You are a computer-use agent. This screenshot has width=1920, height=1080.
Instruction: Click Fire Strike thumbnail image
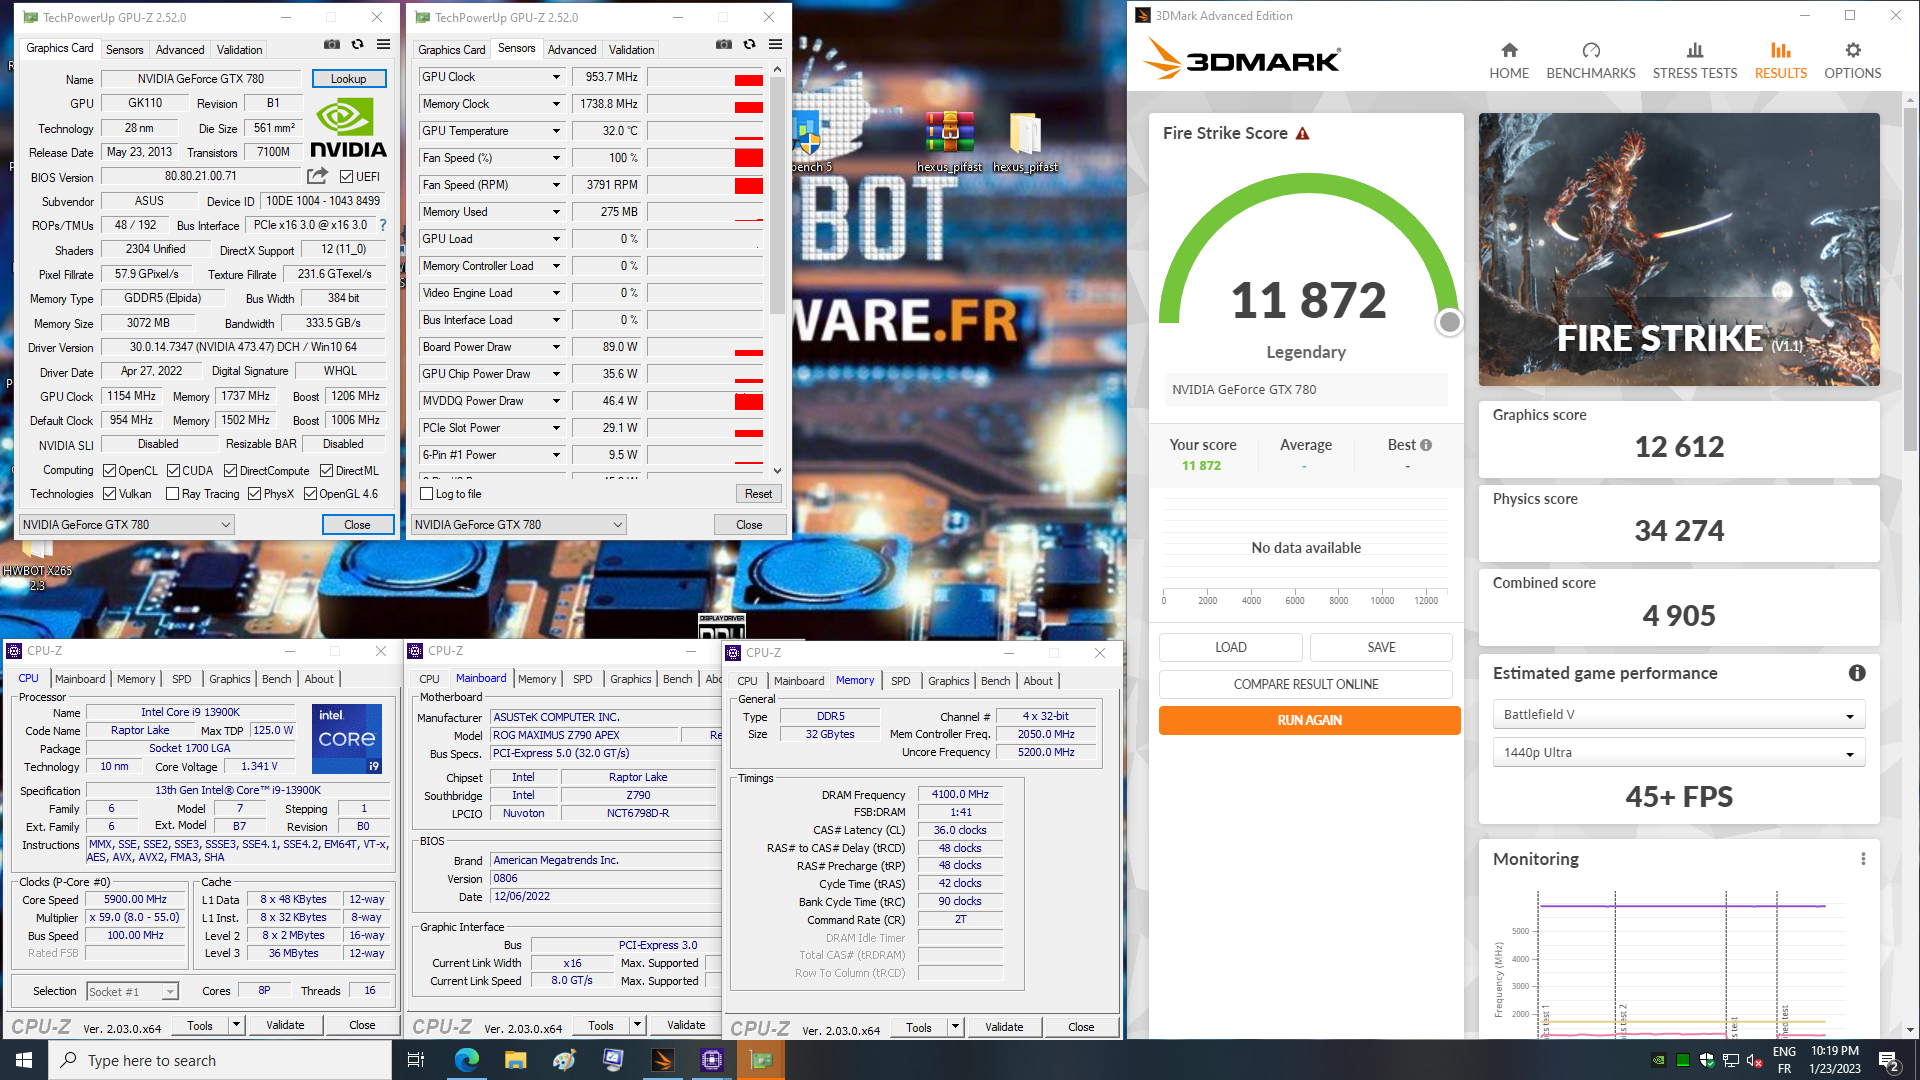pyautogui.click(x=1679, y=249)
